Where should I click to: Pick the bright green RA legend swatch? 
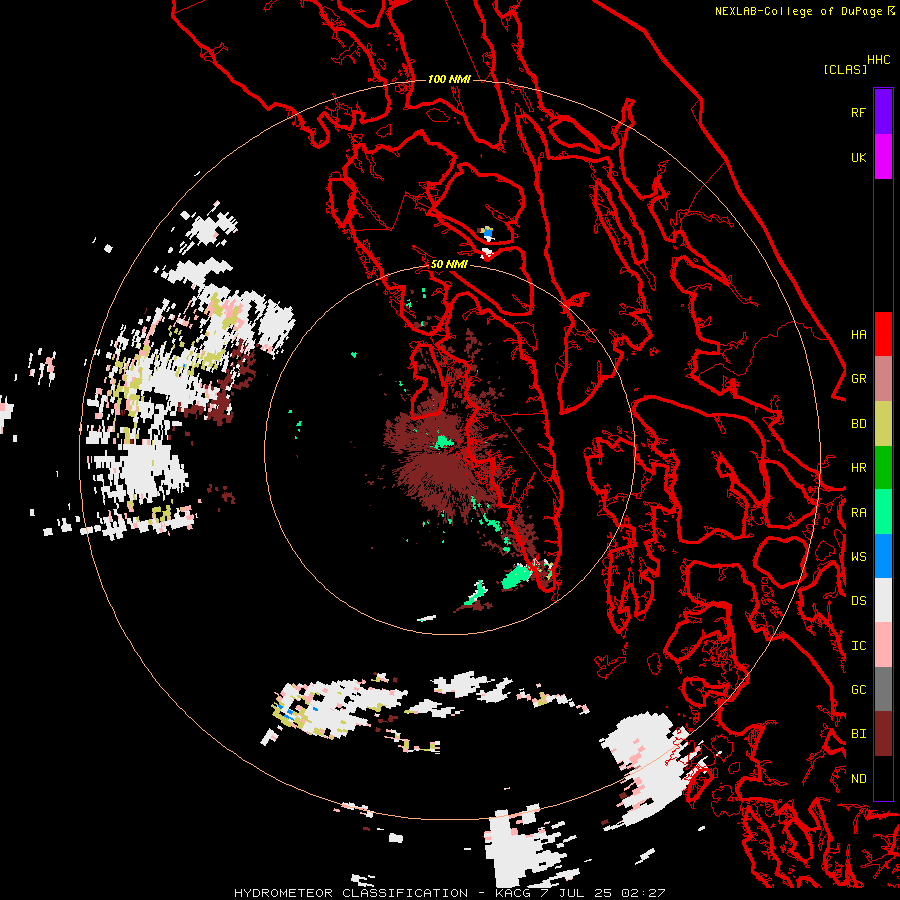[883, 512]
